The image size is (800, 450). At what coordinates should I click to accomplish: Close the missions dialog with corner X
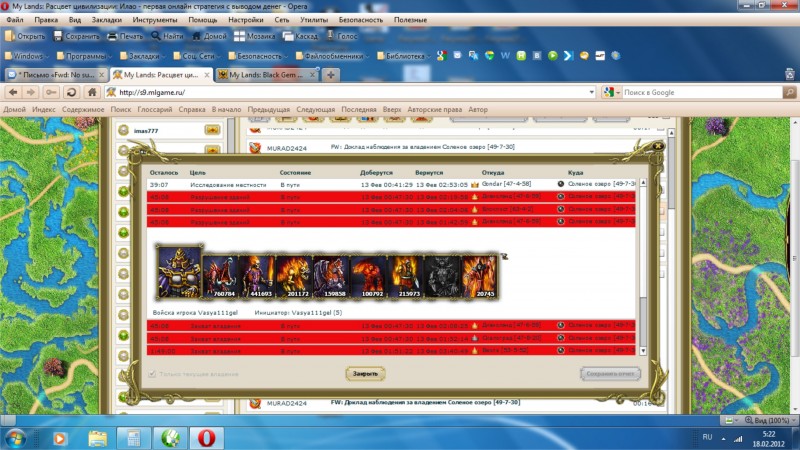click(x=658, y=146)
